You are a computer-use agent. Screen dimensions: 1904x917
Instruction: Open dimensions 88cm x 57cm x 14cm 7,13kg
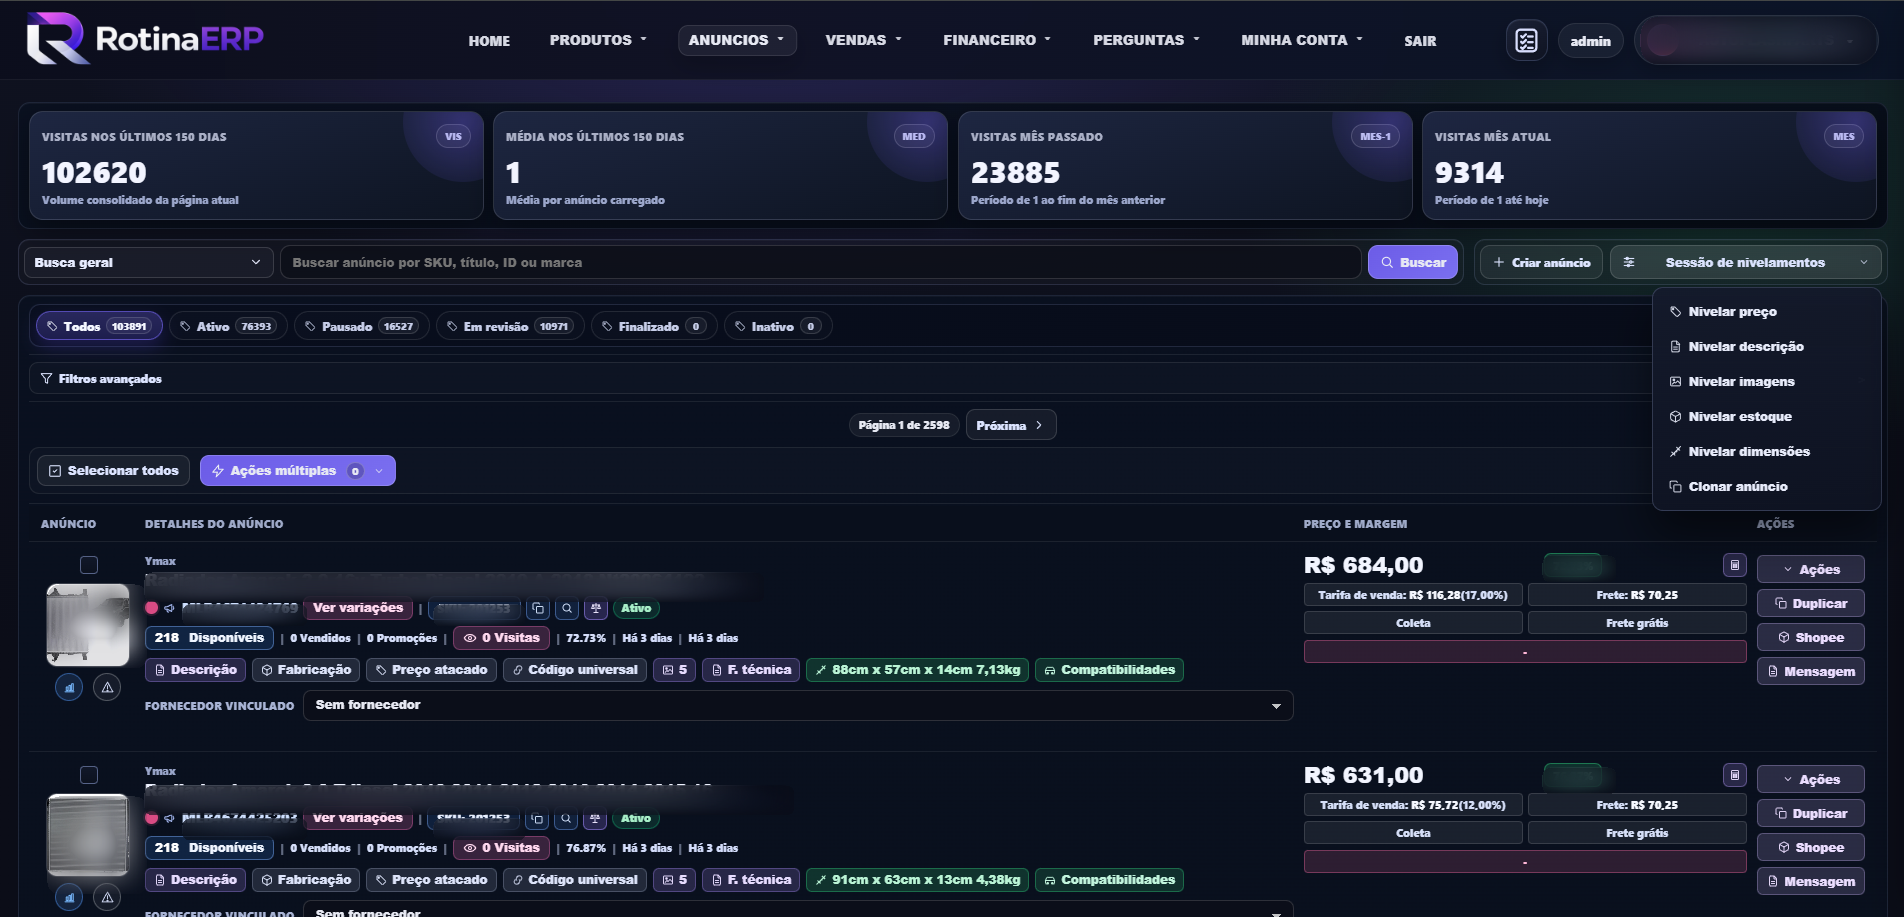pyautogui.click(x=917, y=670)
